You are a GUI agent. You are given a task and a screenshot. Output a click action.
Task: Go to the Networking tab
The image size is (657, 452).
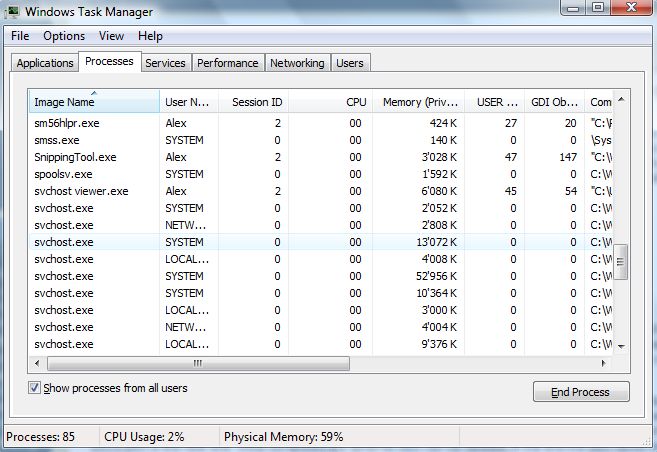coord(297,63)
